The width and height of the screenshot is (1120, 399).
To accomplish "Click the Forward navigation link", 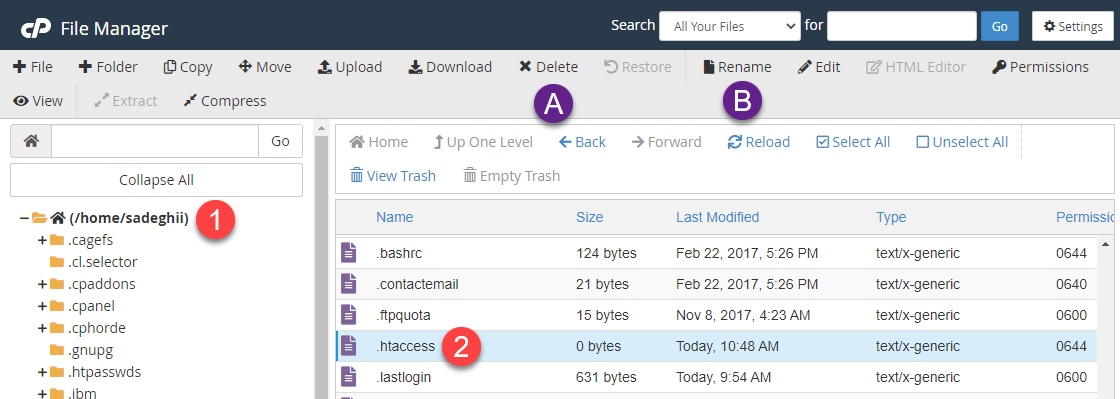I will coord(666,142).
